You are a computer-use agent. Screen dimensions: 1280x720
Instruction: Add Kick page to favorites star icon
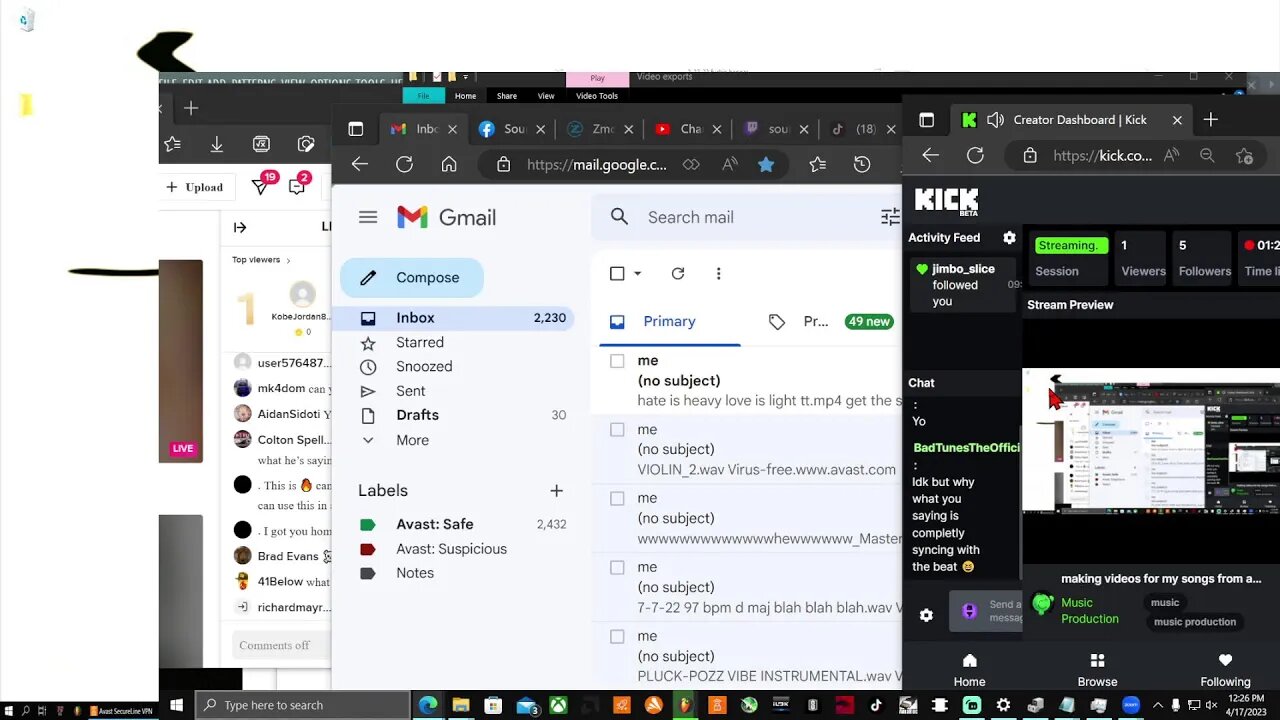coord(1245,156)
